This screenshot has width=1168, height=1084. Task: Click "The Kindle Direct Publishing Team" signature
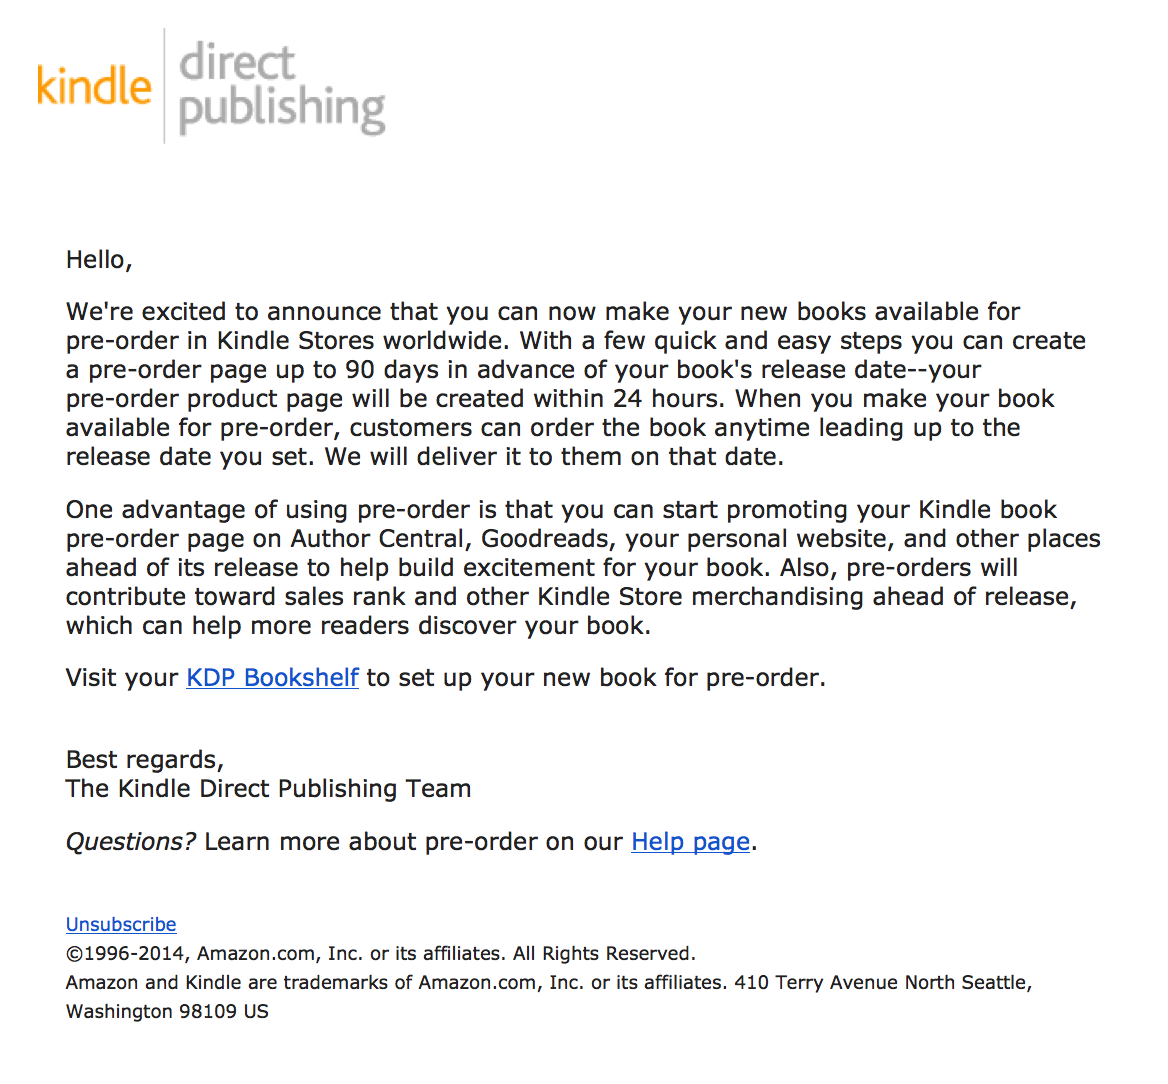tap(268, 789)
